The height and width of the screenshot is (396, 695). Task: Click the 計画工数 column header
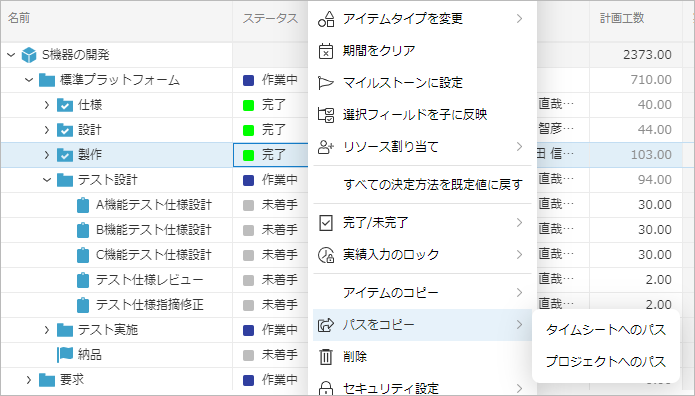622,18
